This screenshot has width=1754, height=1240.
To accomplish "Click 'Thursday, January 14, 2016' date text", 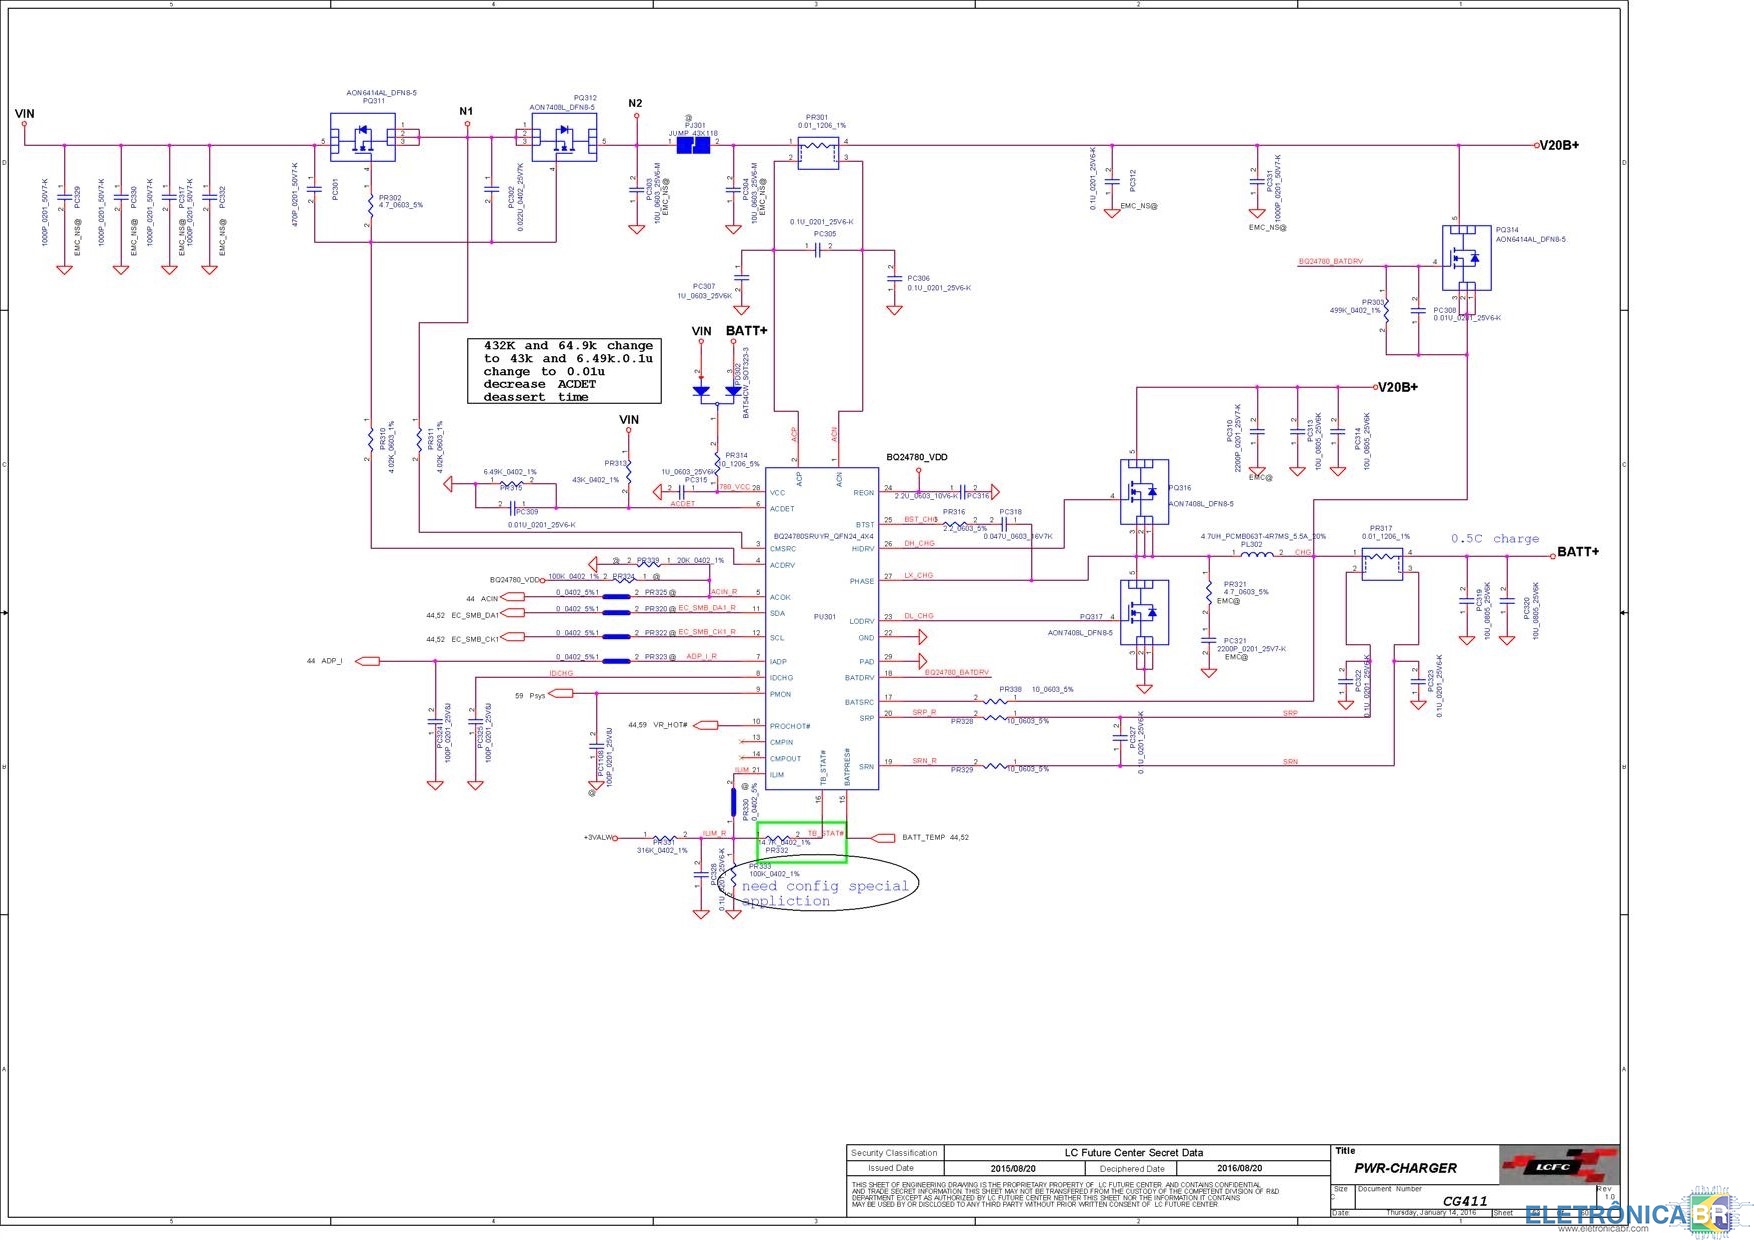I will click(x=1430, y=1212).
